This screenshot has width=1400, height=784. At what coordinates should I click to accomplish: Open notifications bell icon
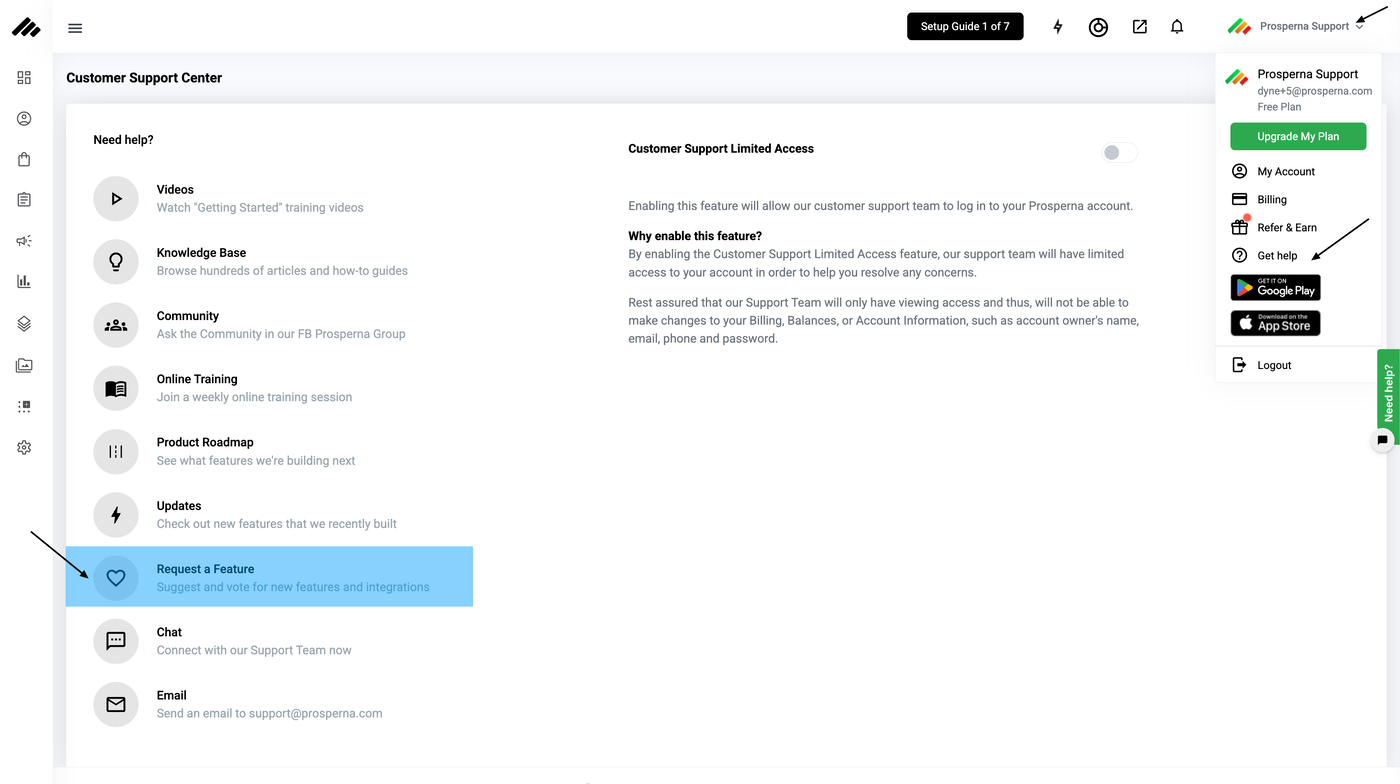point(1177,27)
